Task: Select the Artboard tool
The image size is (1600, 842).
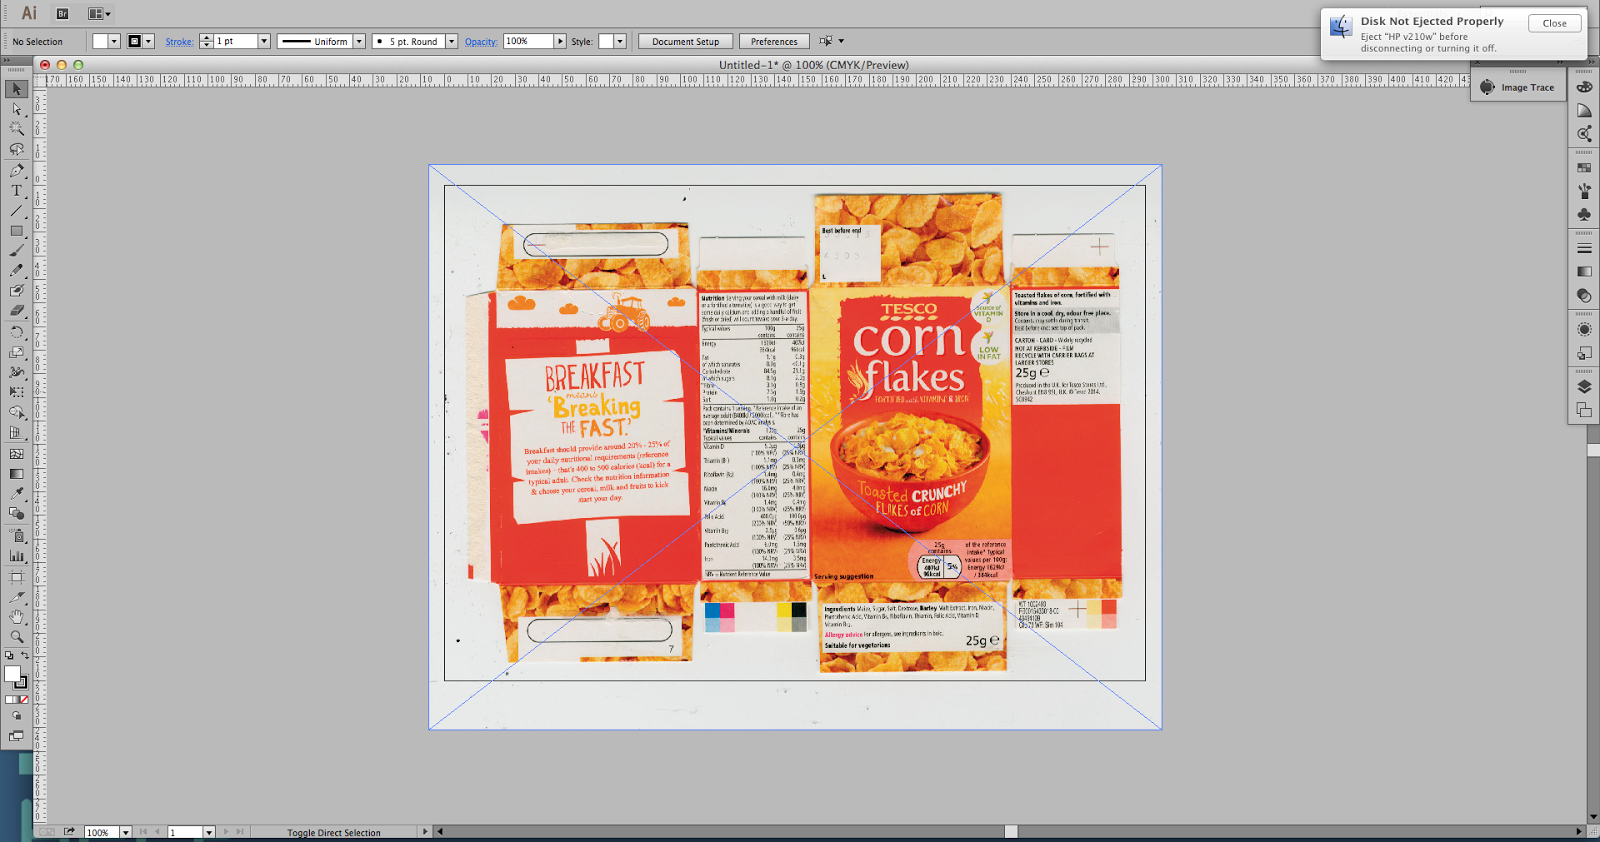Action: [16, 577]
